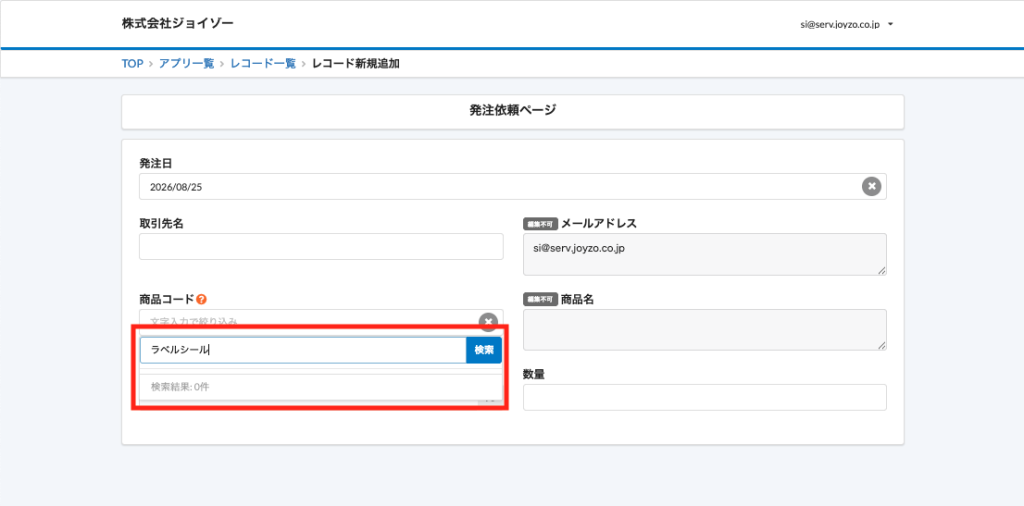
Task: Focus the 数量 input field
Action: click(x=705, y=397)
